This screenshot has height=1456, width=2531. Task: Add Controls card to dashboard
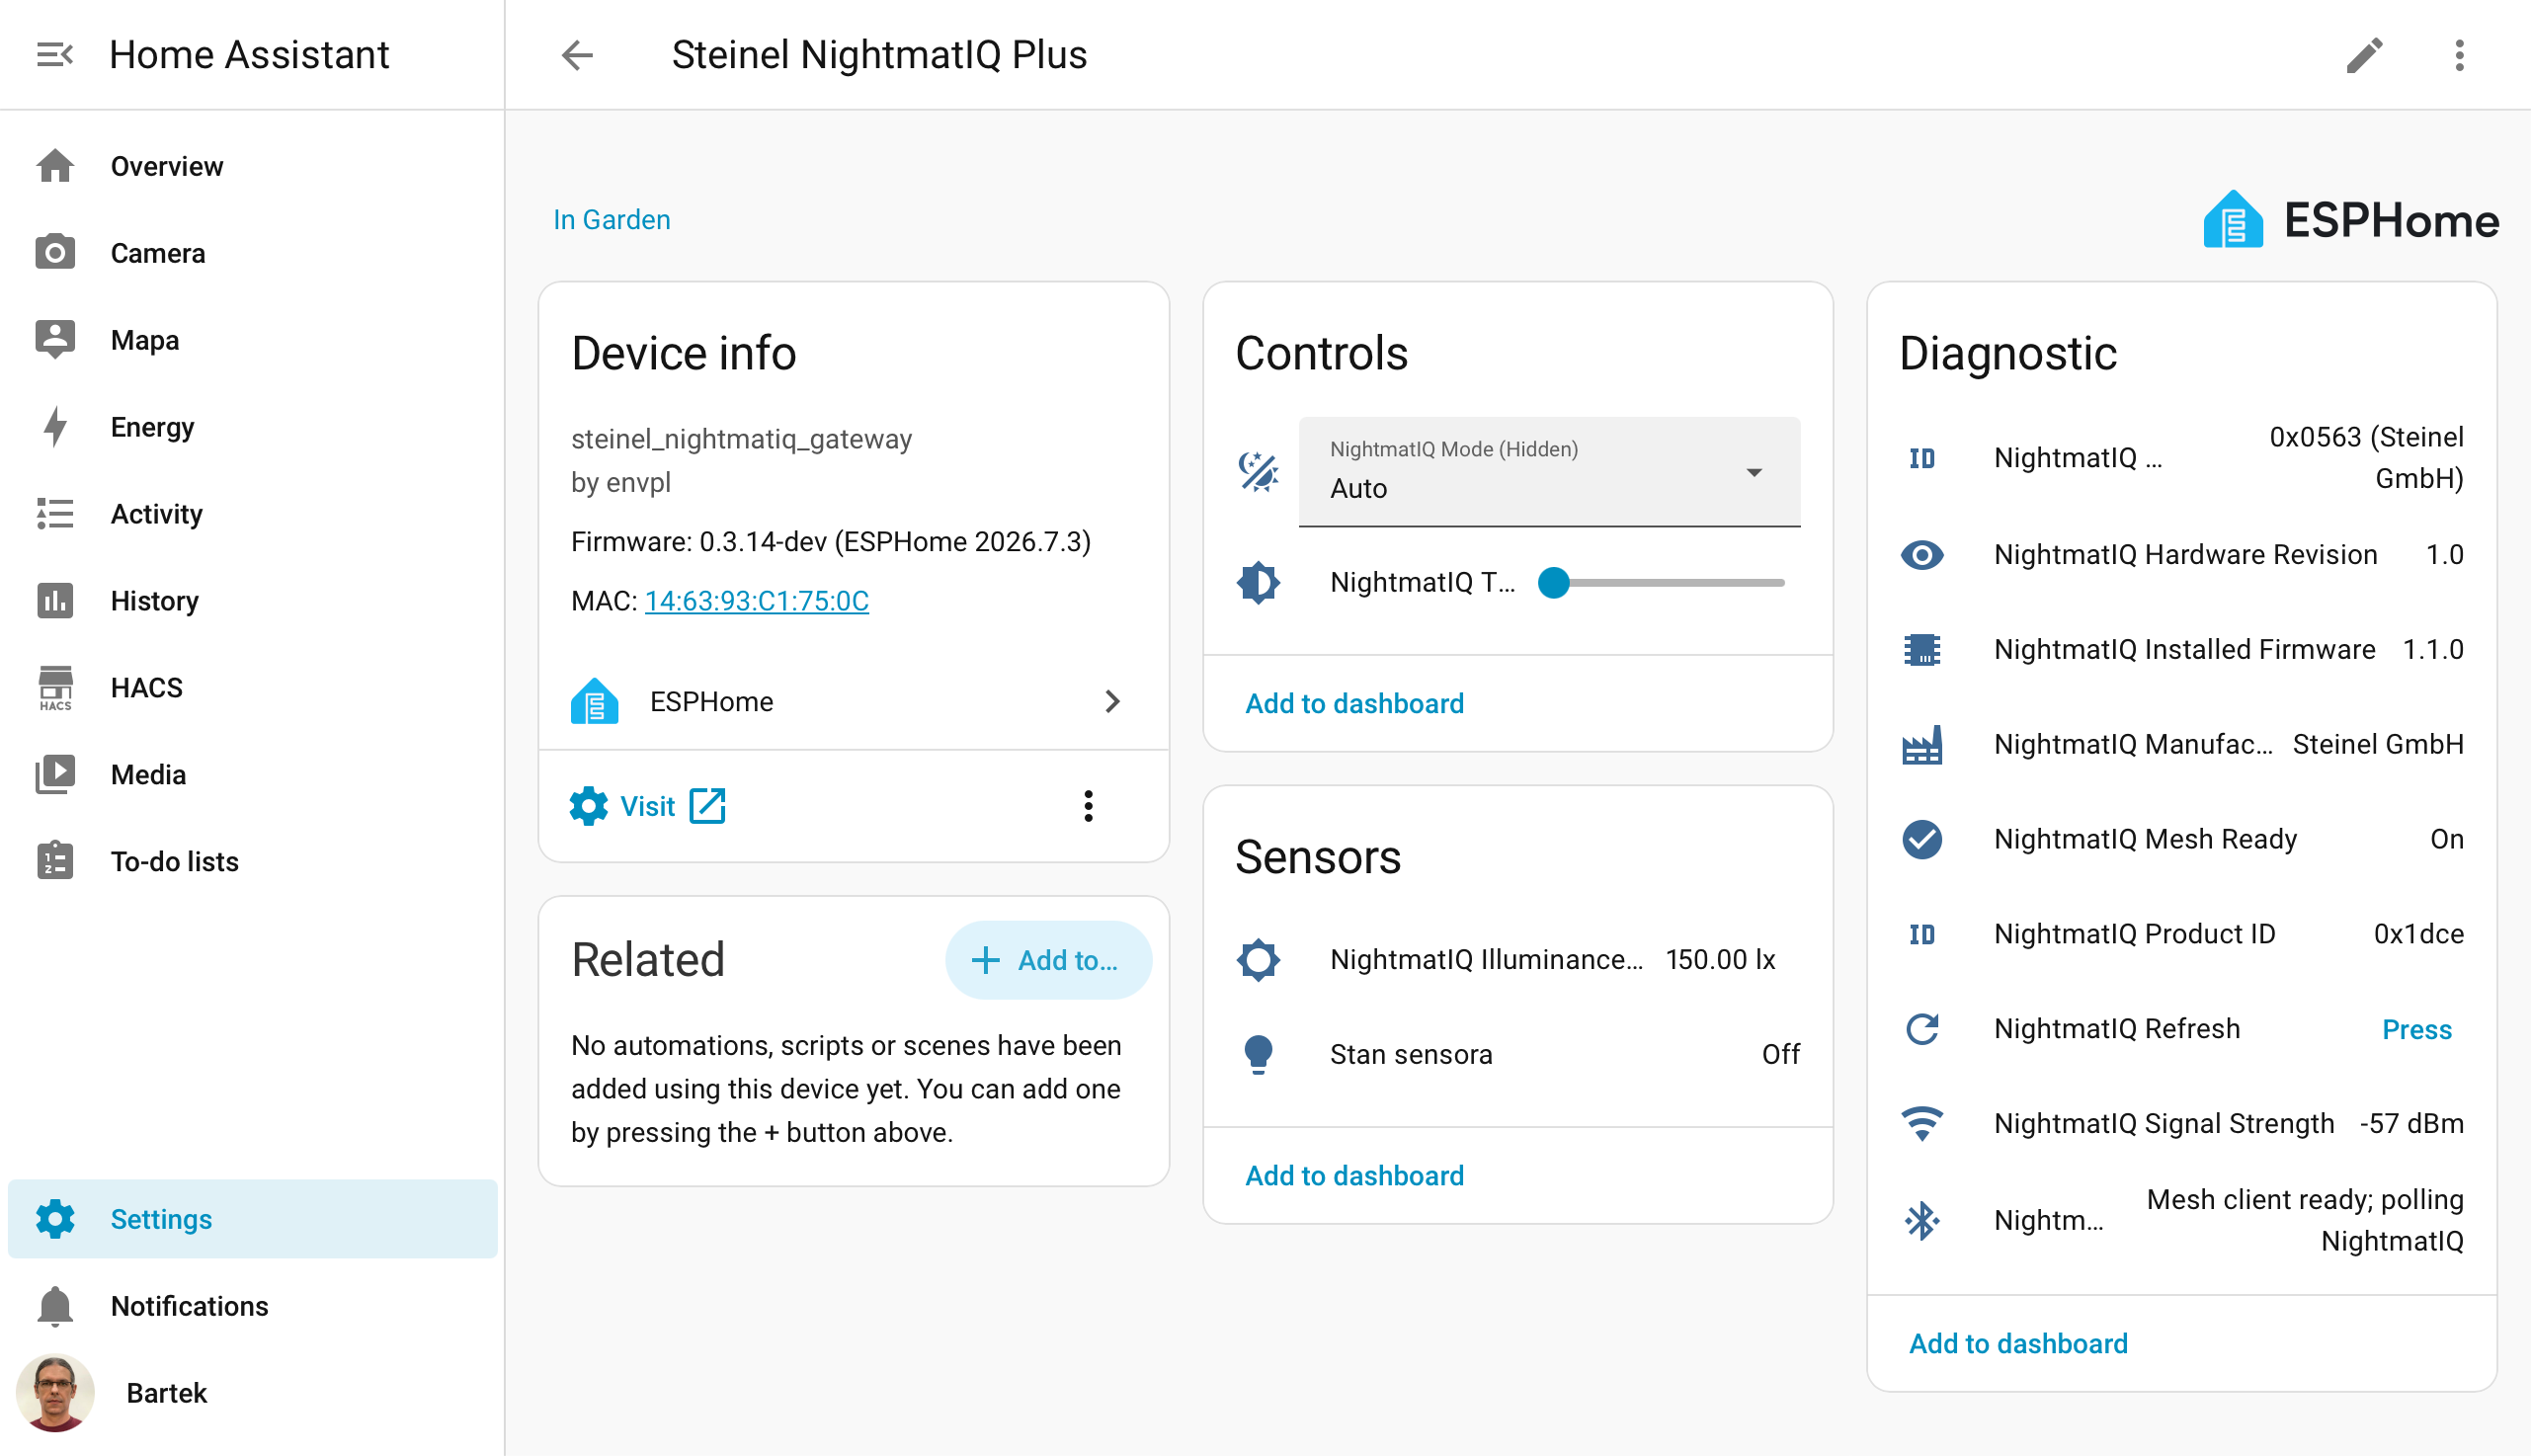(x=1354, y=703)
